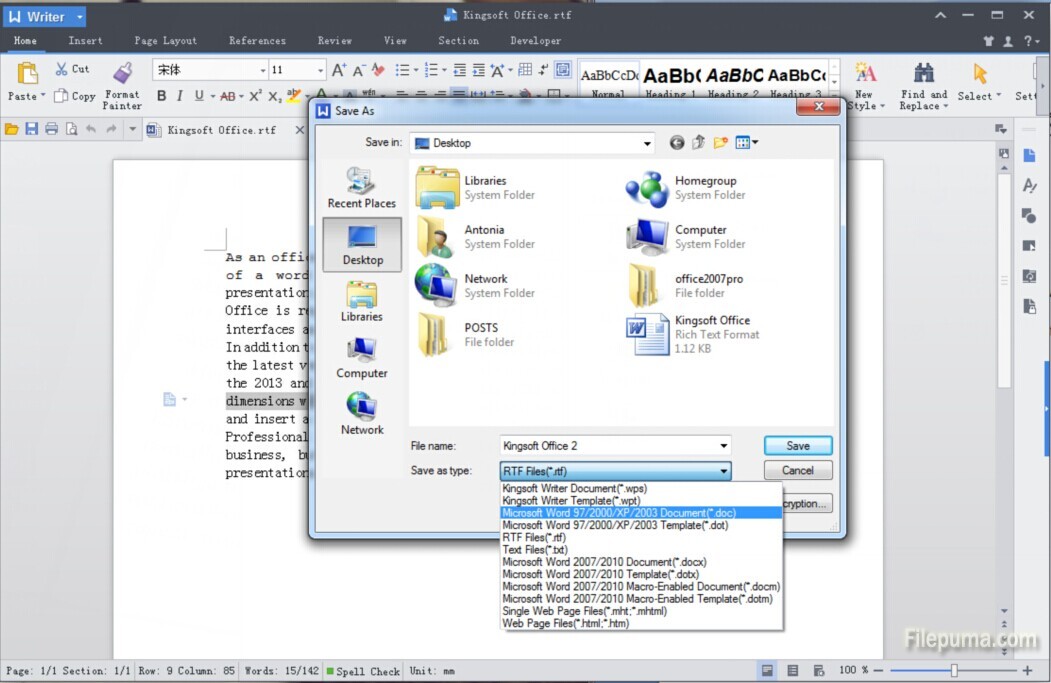Click the Italic formatting icon
Screen dimensions: 1051x683
pyautogui.click(x=180, y=96)
